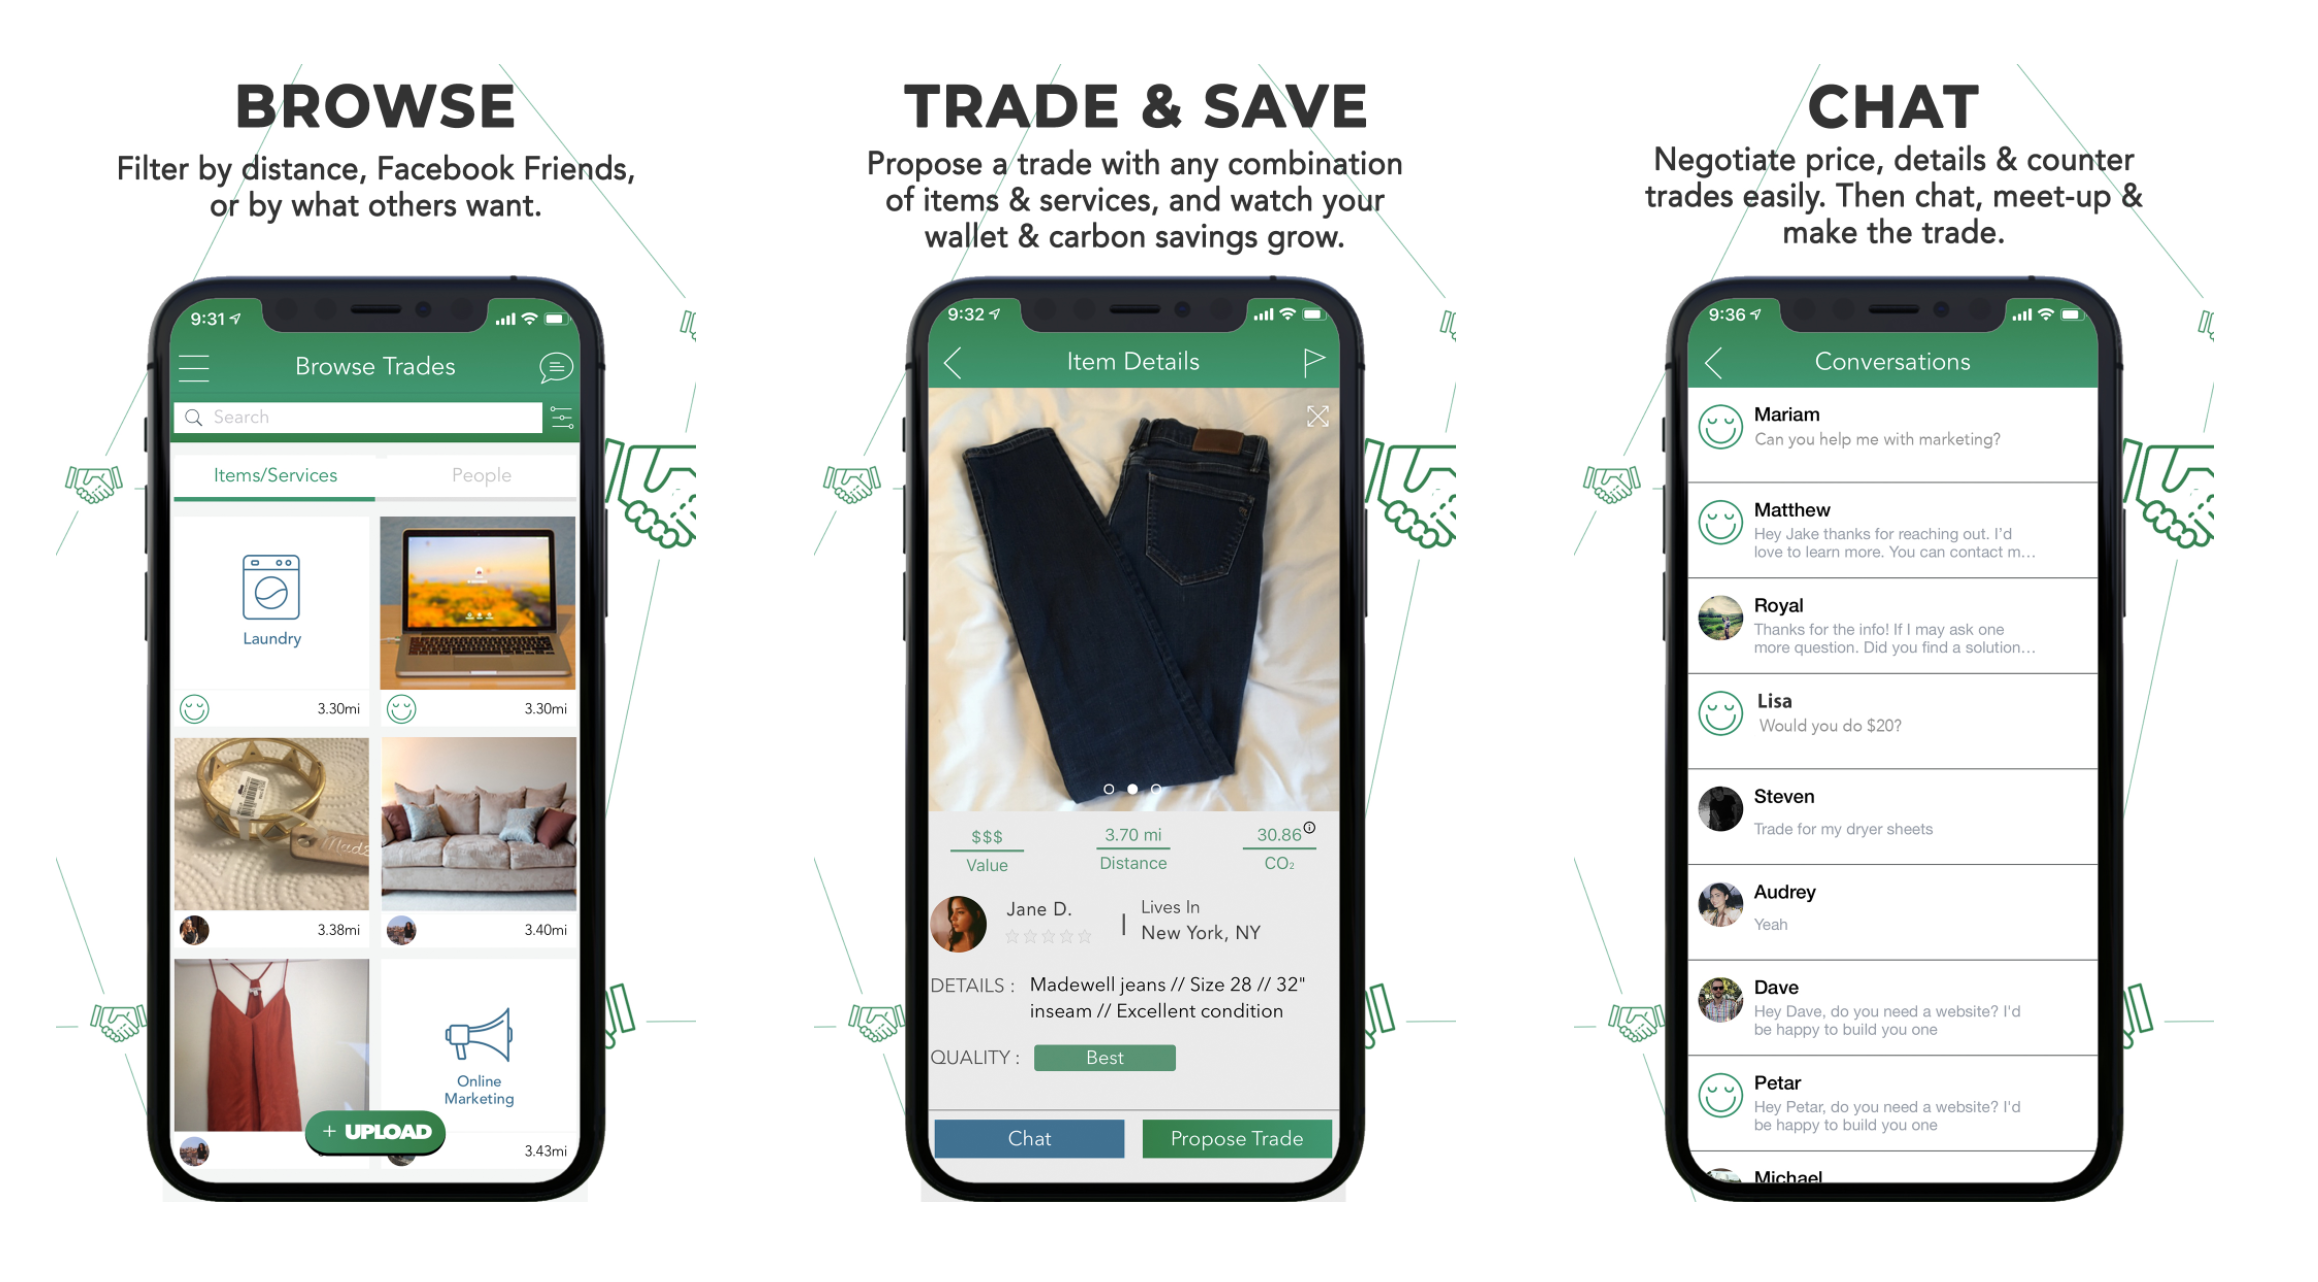Switch to the People tab in Browse Trades
This screenshot has width=2318, height=1282.
point(478,475)
